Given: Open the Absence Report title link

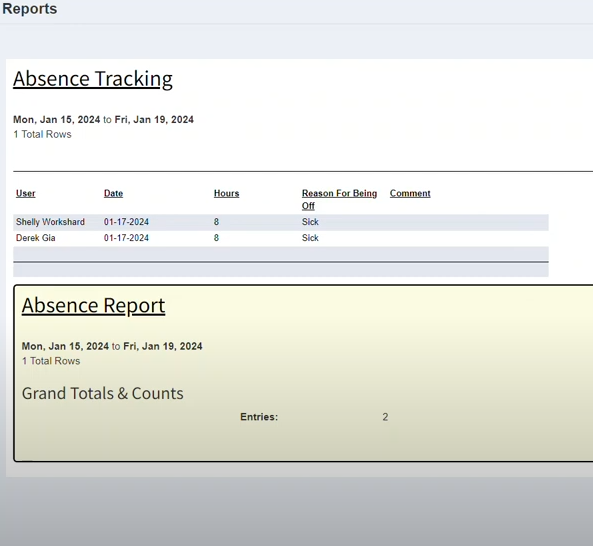Looking at the screenshot, I should click(93, 306).
